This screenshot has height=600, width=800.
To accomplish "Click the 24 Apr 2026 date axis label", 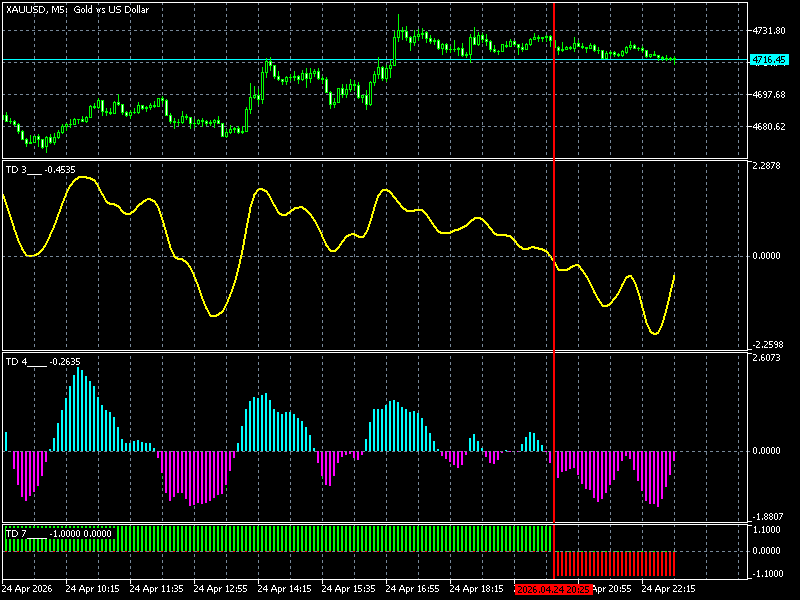I will coord(27,589).
